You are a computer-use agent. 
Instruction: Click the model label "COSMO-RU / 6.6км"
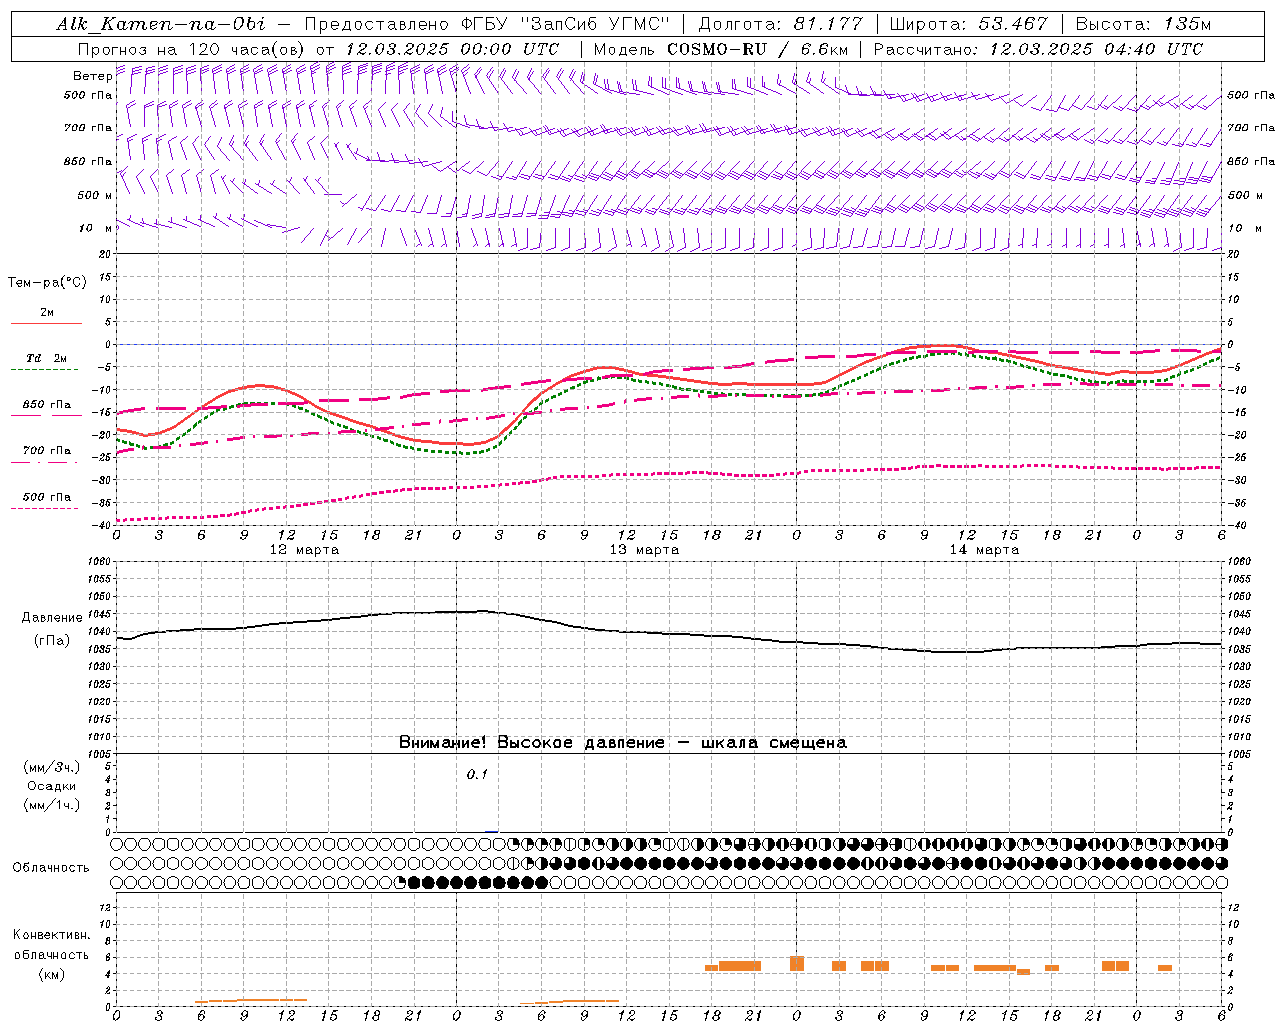pyautogui.click(x=757, y=49)
